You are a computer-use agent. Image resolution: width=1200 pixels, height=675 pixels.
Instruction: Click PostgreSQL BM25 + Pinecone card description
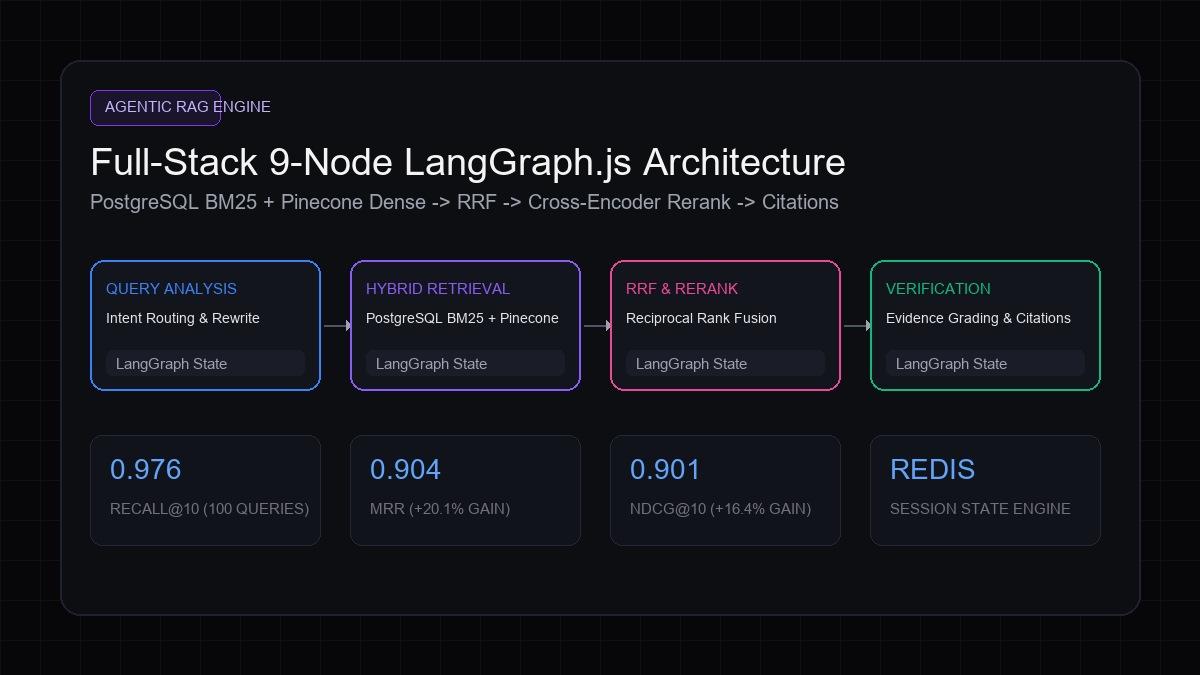pyautogui.click(x=462, y=318)
